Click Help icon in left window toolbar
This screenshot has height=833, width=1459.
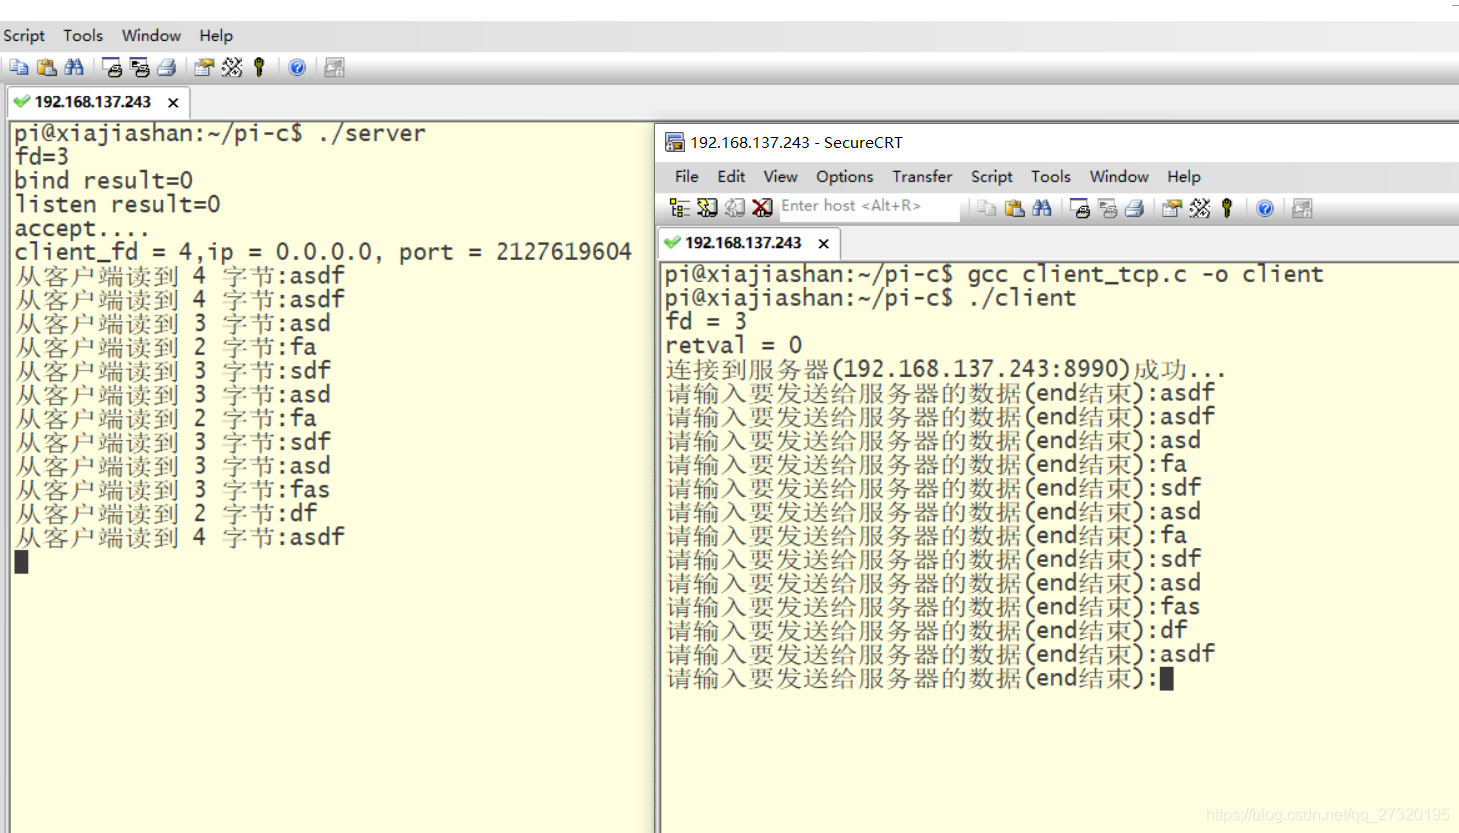coord(297,67)
